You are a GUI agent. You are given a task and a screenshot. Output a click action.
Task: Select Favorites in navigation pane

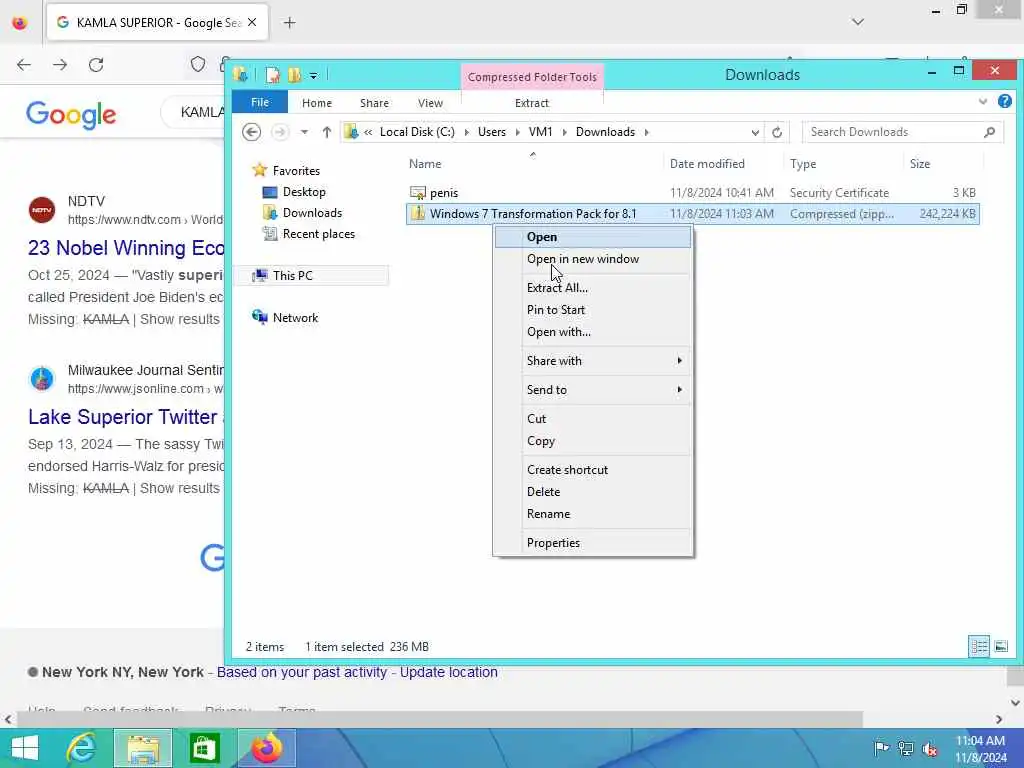tap(296, 170)
